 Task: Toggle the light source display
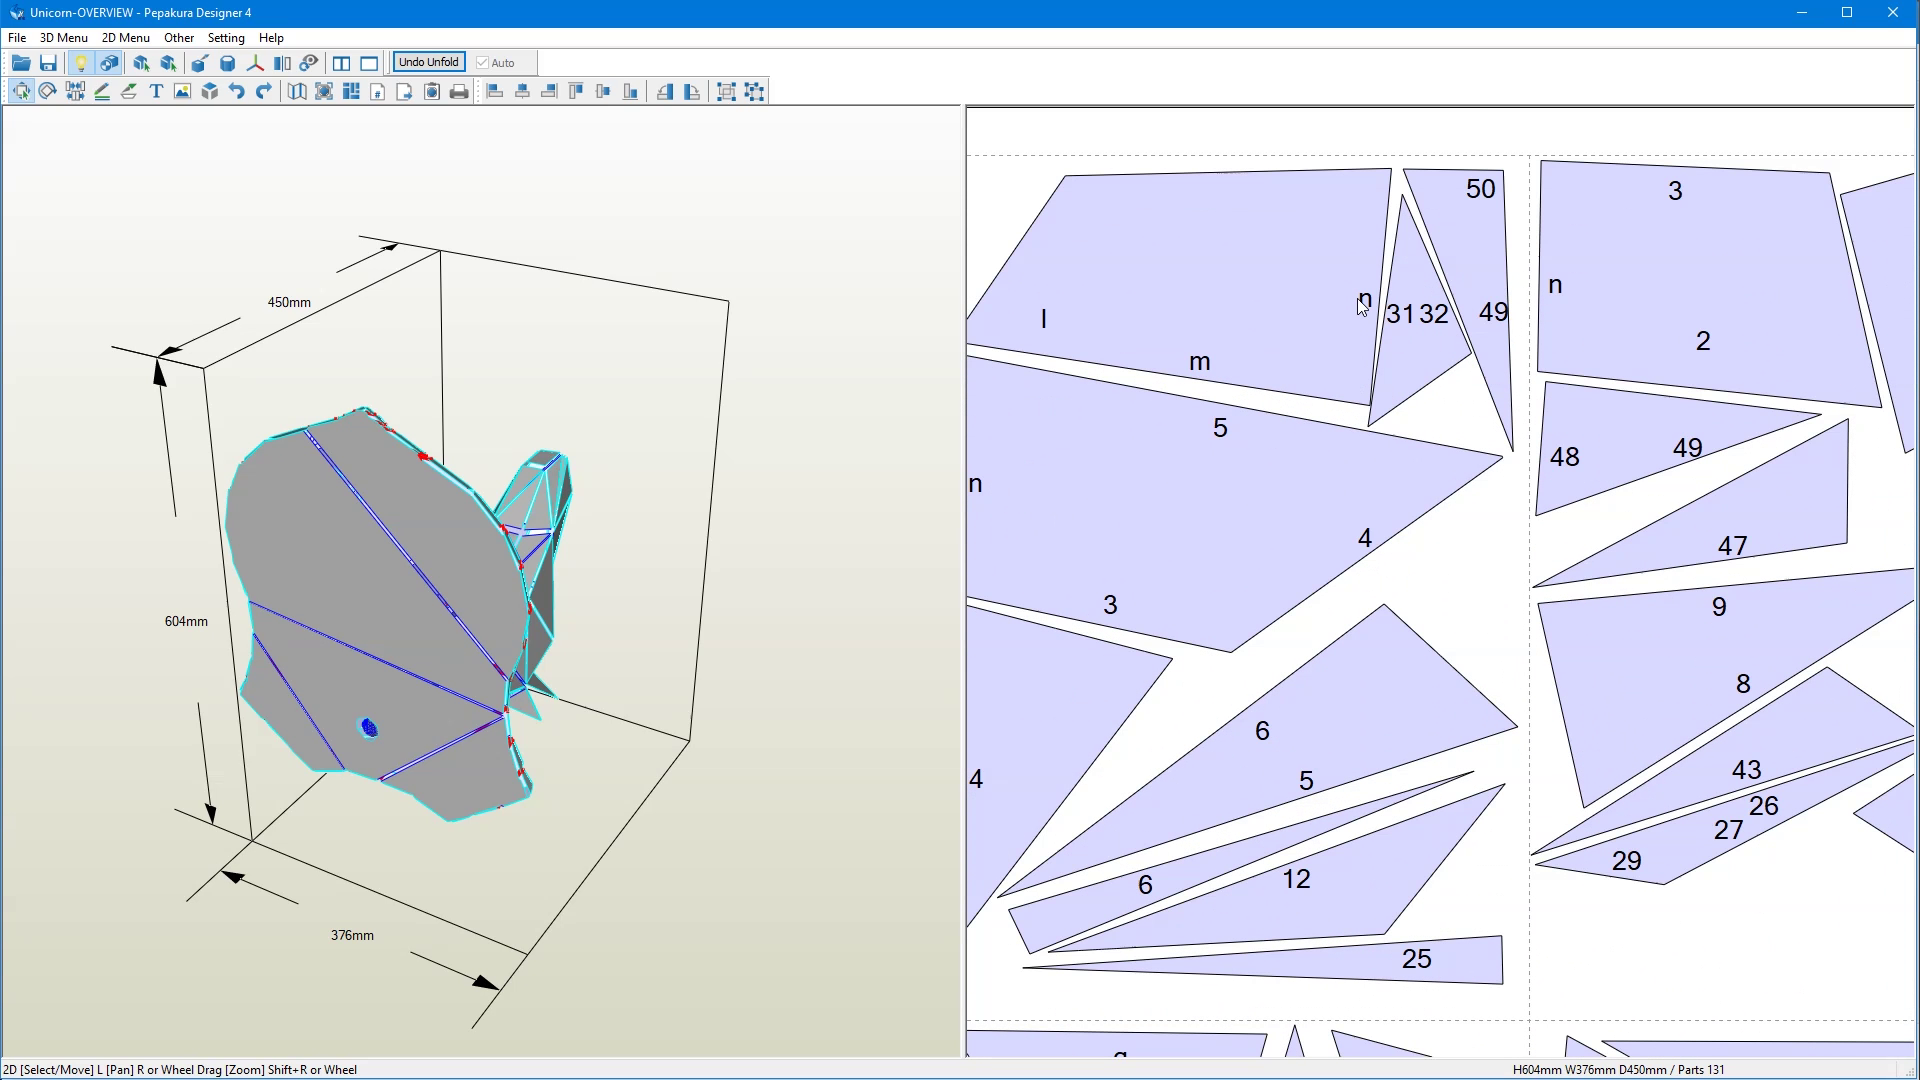point(80,62)
